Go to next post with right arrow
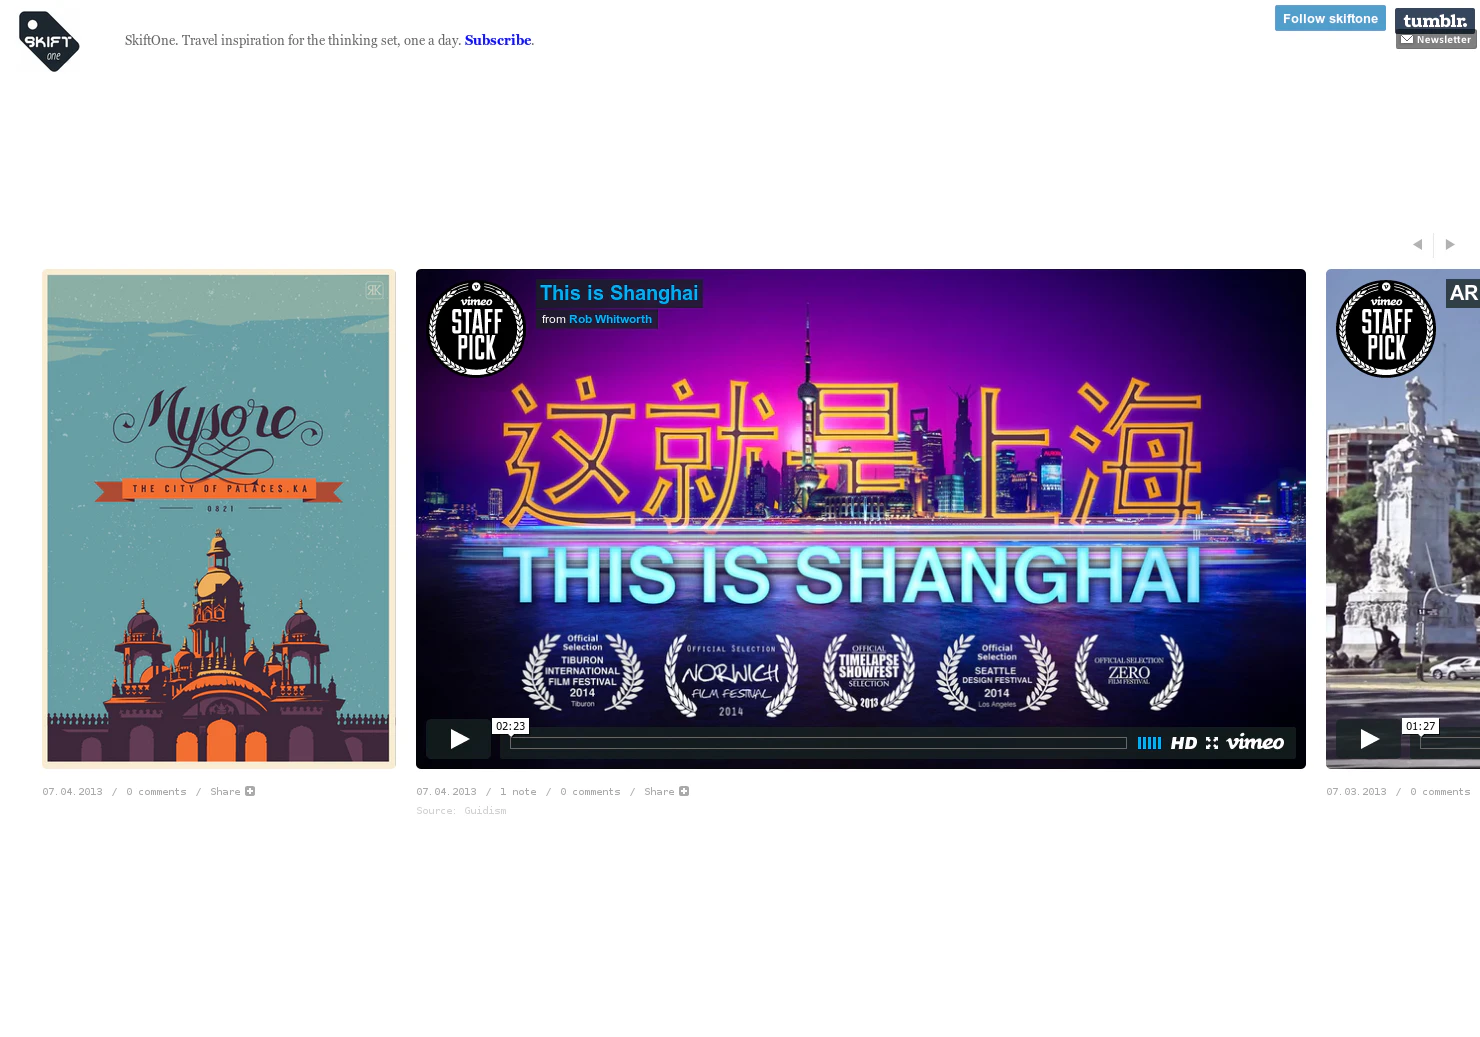The width and height of the screenshot is (1480, 1037). tap(1450, 244)
